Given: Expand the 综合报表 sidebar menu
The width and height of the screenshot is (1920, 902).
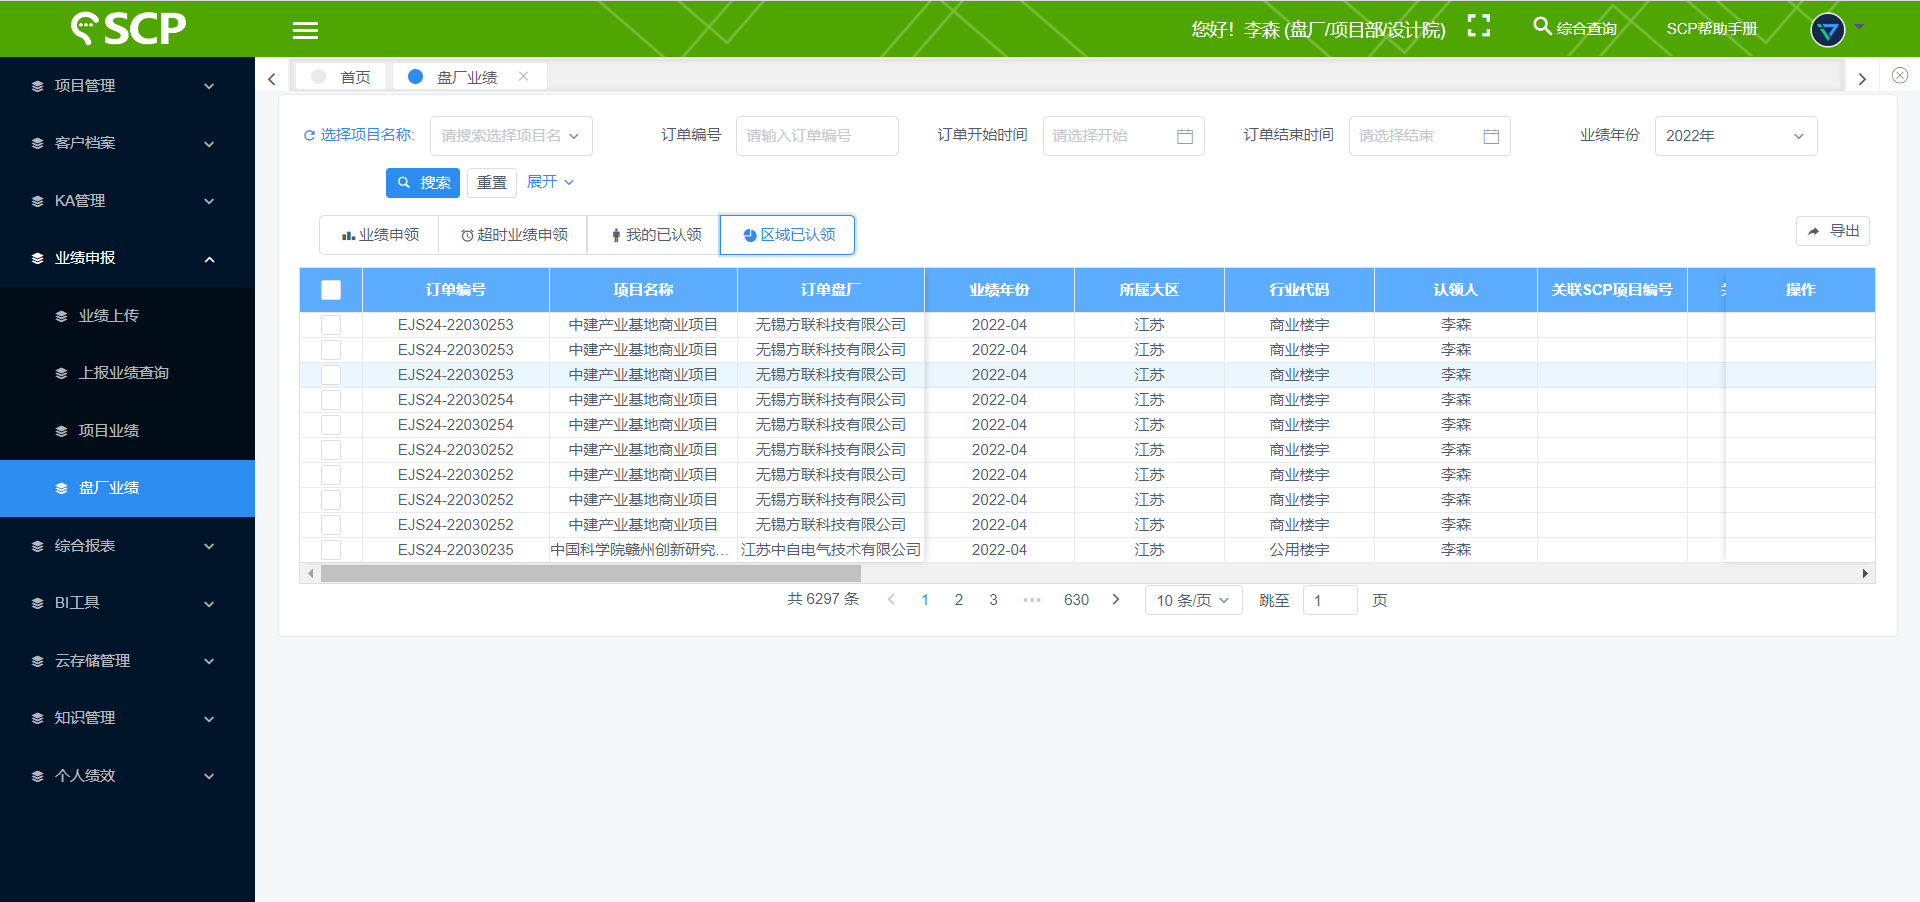Looking at the screenshot, I should [x=127, y=546].
